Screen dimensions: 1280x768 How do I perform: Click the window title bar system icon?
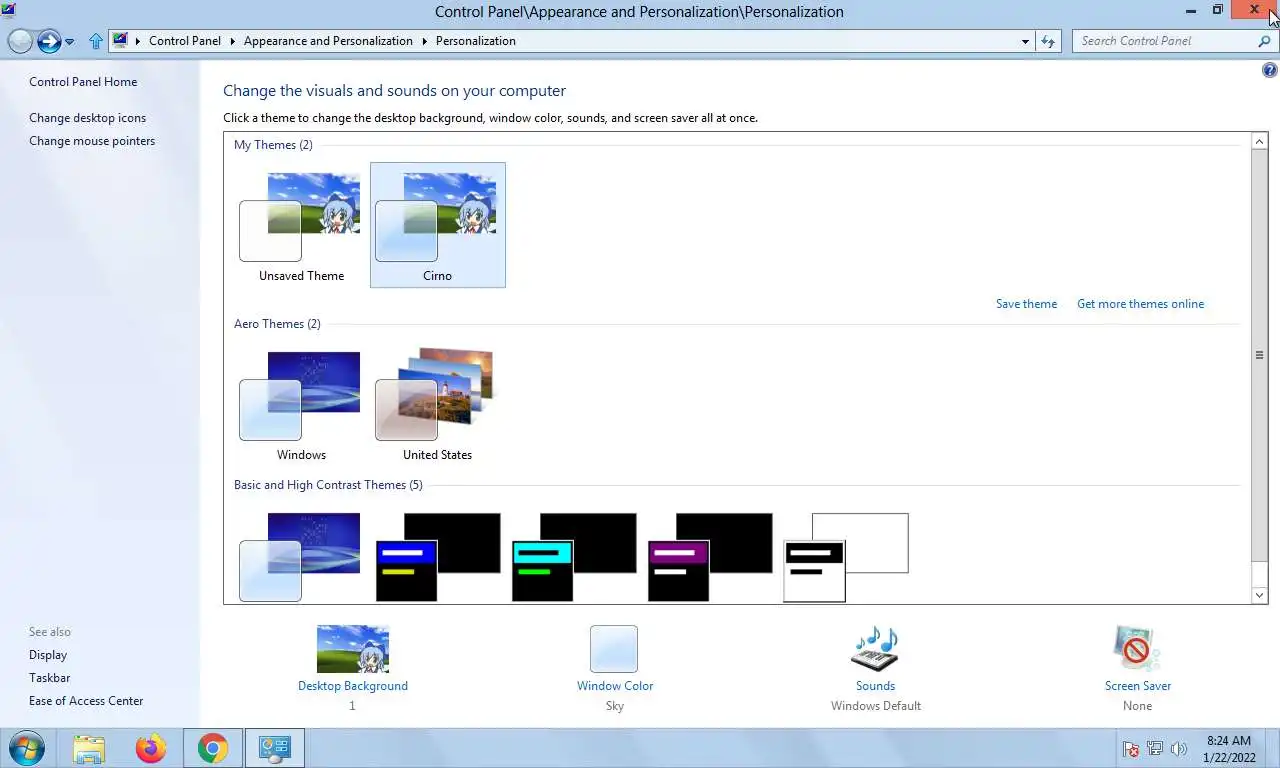[x=9, y=11]
